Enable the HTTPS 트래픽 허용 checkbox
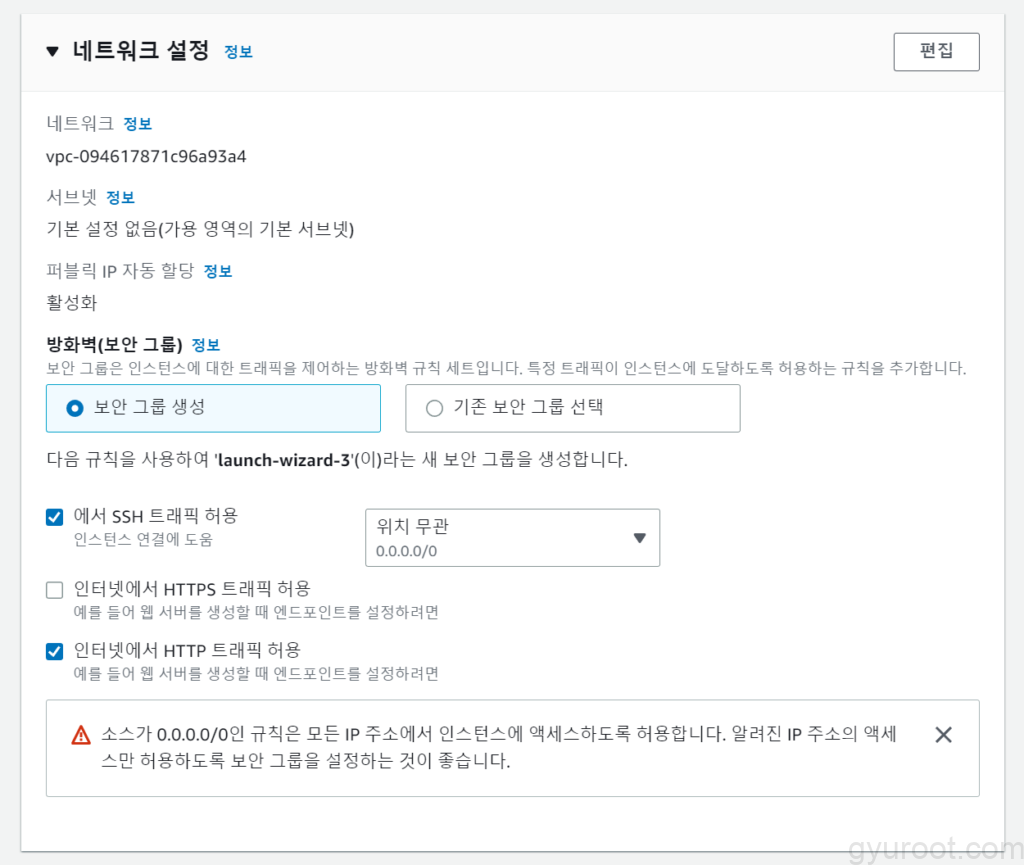The image size is (1024, 865). [55, 590]
